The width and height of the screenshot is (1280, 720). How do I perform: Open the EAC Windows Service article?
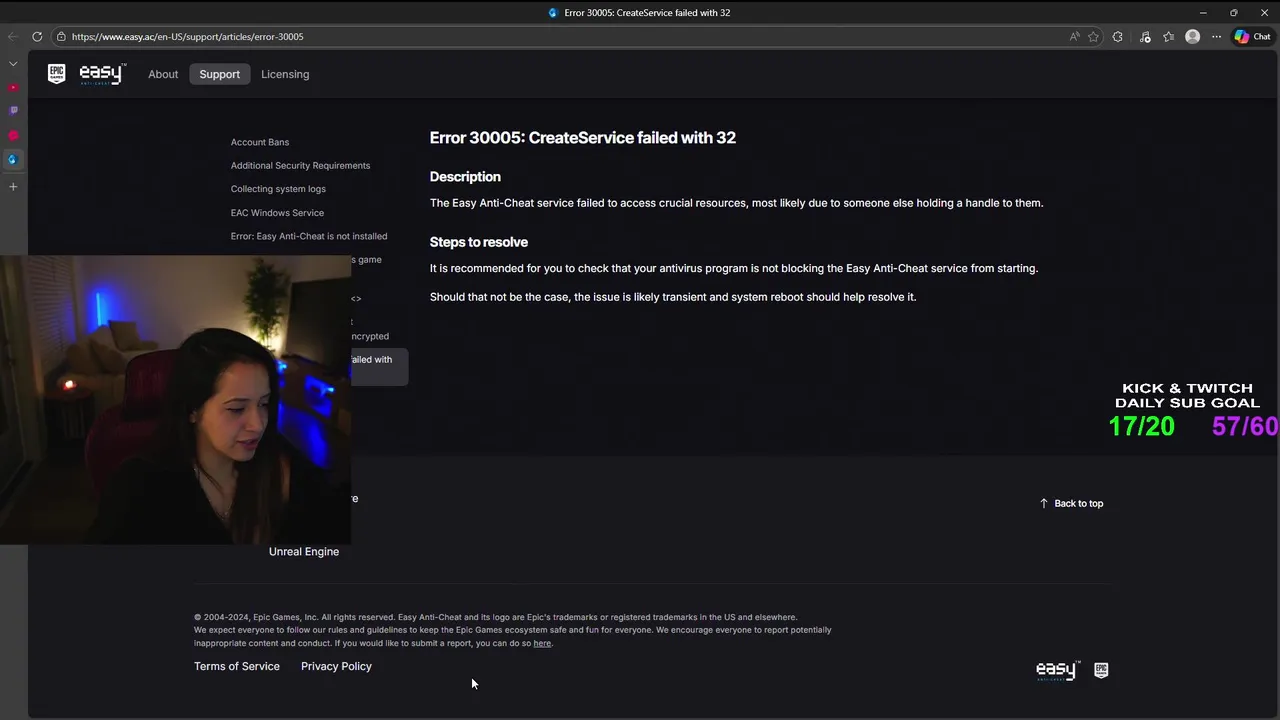[x=277, y=213]
